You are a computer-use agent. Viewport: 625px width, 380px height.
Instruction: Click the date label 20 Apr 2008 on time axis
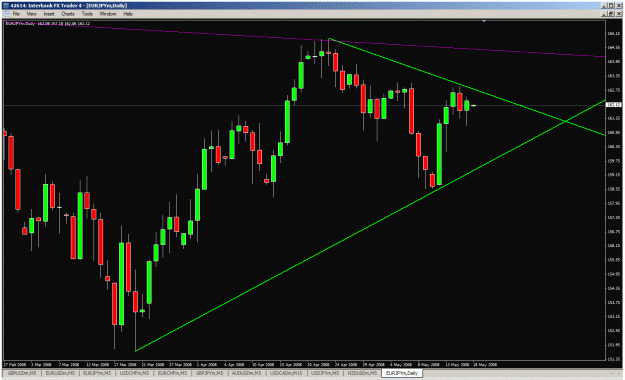pyautogui.click(x=318, y=364)
